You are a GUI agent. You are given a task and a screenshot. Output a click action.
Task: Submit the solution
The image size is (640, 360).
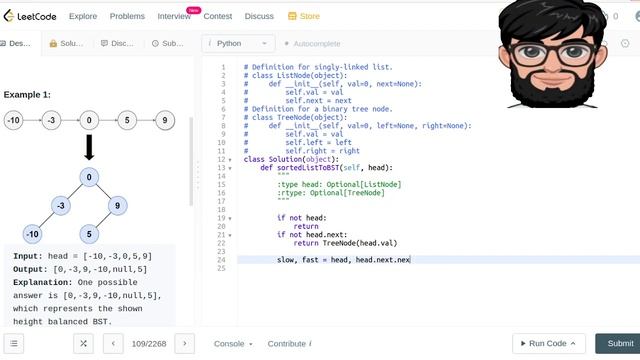point(618,344)
